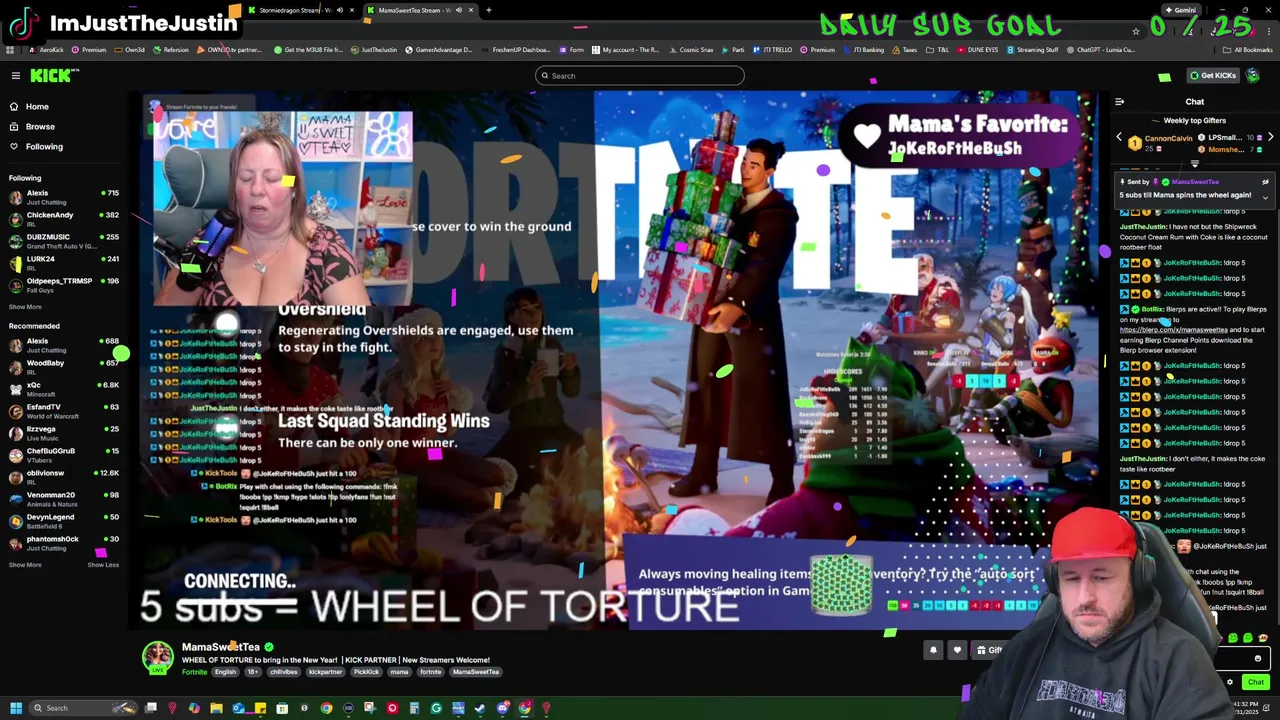Open ChickenAndy channel in Following list
Screen dimensions: 1280x720
coord(62,218)
